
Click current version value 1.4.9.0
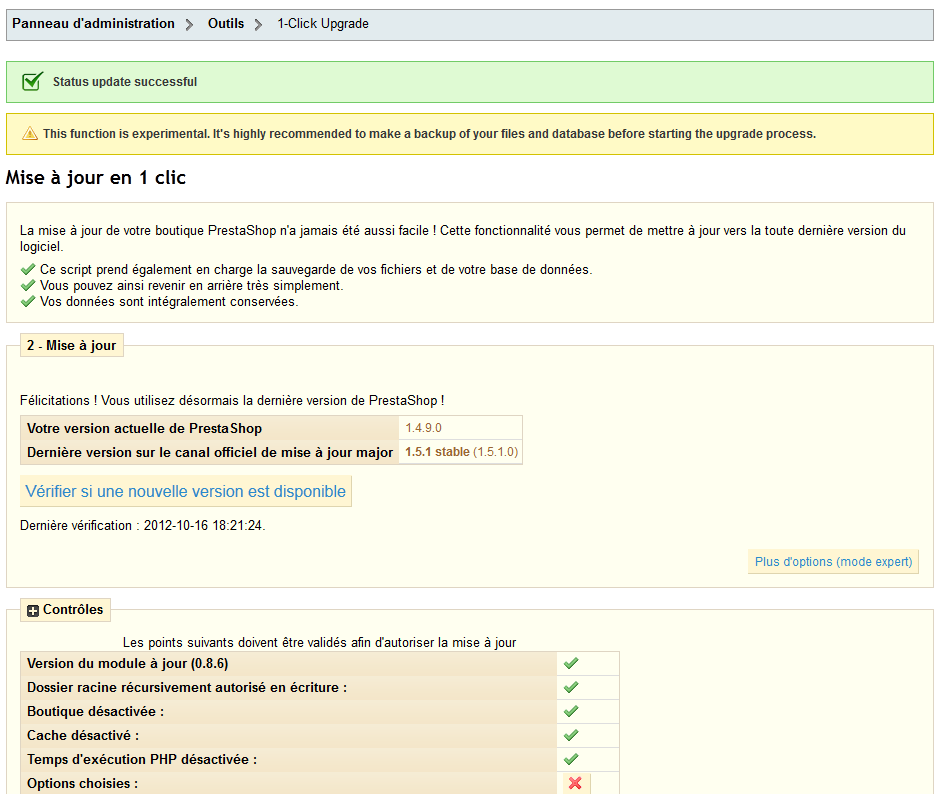[423, 428]
